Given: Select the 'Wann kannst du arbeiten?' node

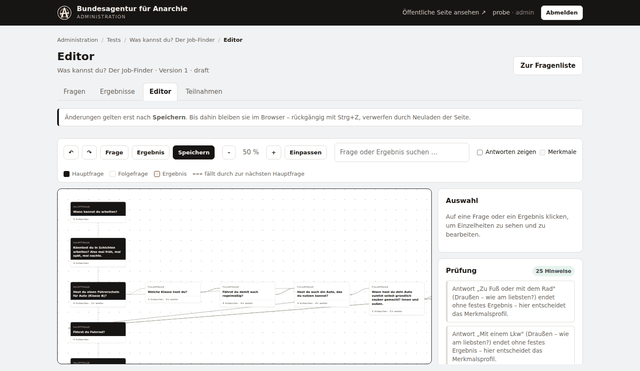Looking at the screenshot, I should point(98,212).
